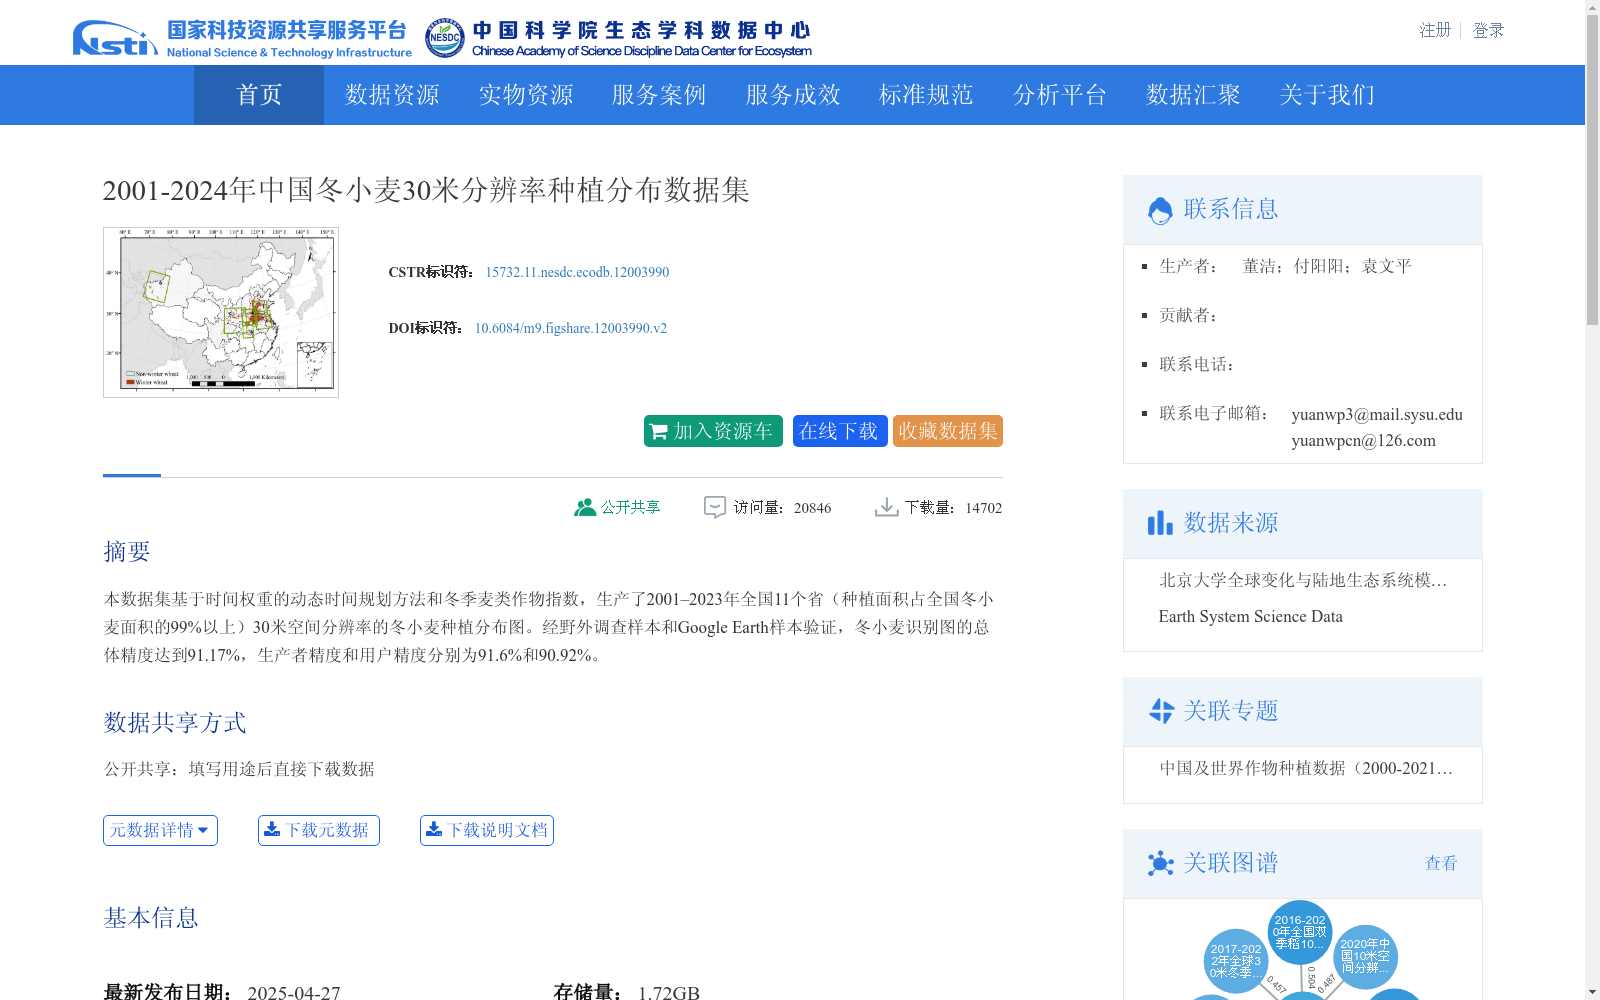Click the download icon in 下载说明文档
This screenshot has width=1600, height=1000.
434,830
